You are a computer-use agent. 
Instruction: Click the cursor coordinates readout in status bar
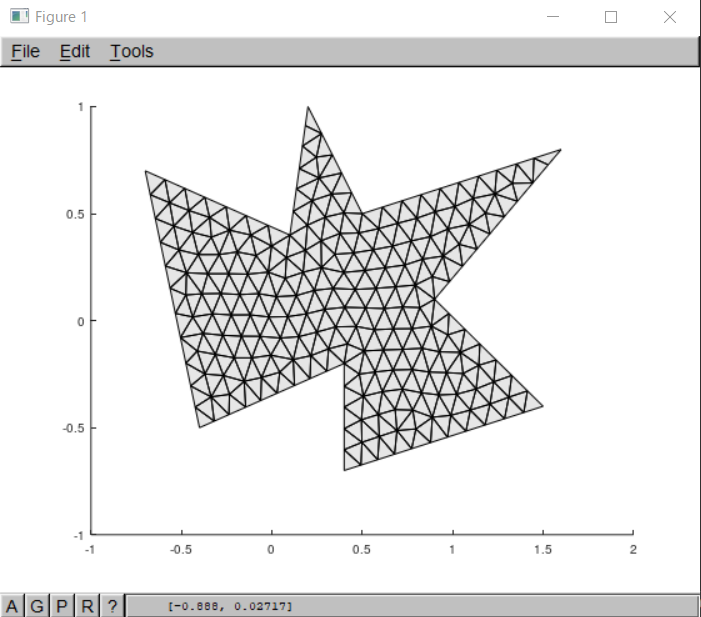[230, 606]
